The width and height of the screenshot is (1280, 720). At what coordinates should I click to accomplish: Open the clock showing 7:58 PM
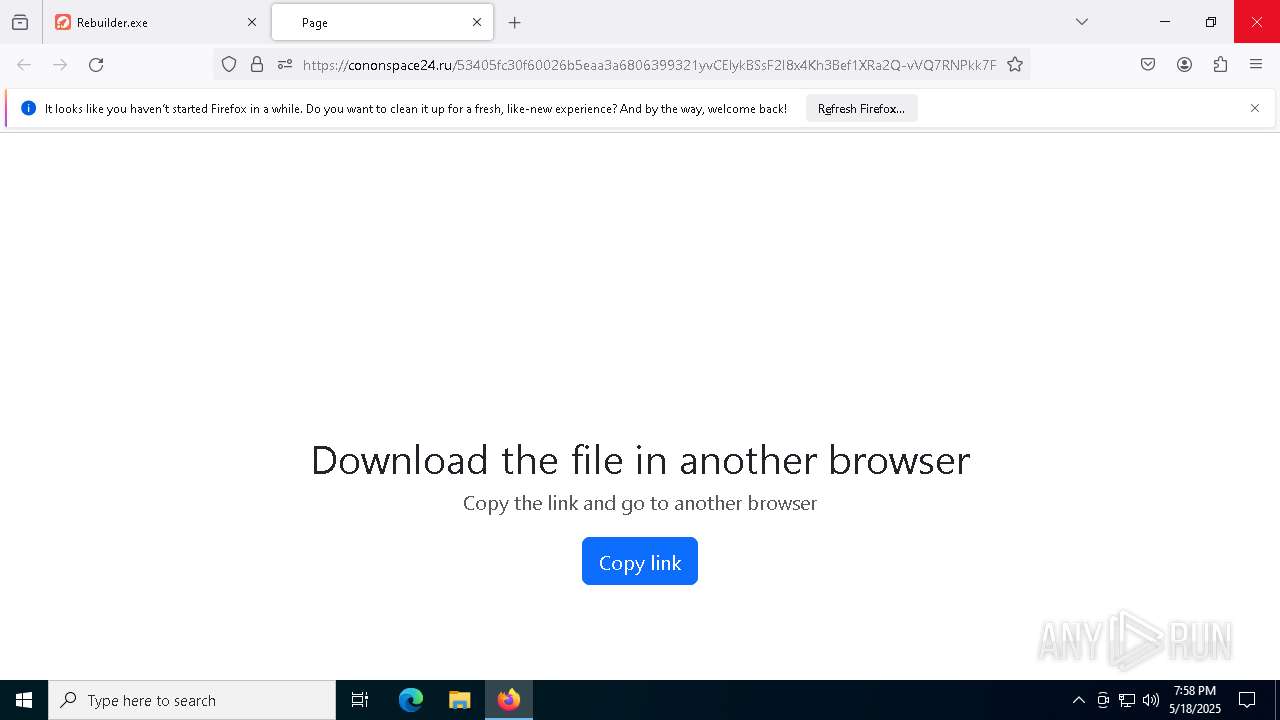1195,700
